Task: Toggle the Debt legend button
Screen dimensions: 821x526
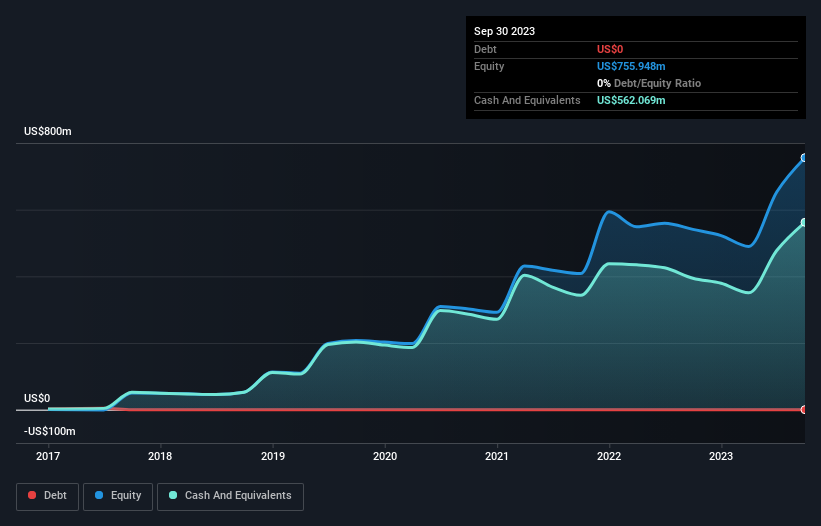Action: pos(47,496)
